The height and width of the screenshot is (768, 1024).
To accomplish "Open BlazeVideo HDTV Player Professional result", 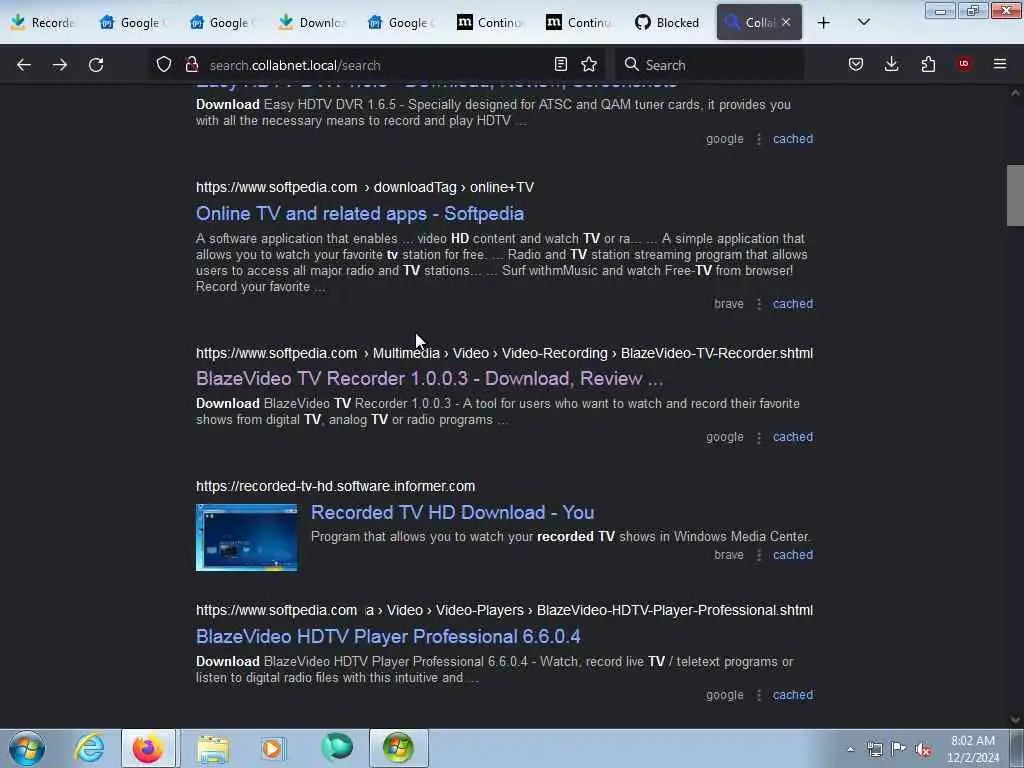I will [x=388, y=637].
